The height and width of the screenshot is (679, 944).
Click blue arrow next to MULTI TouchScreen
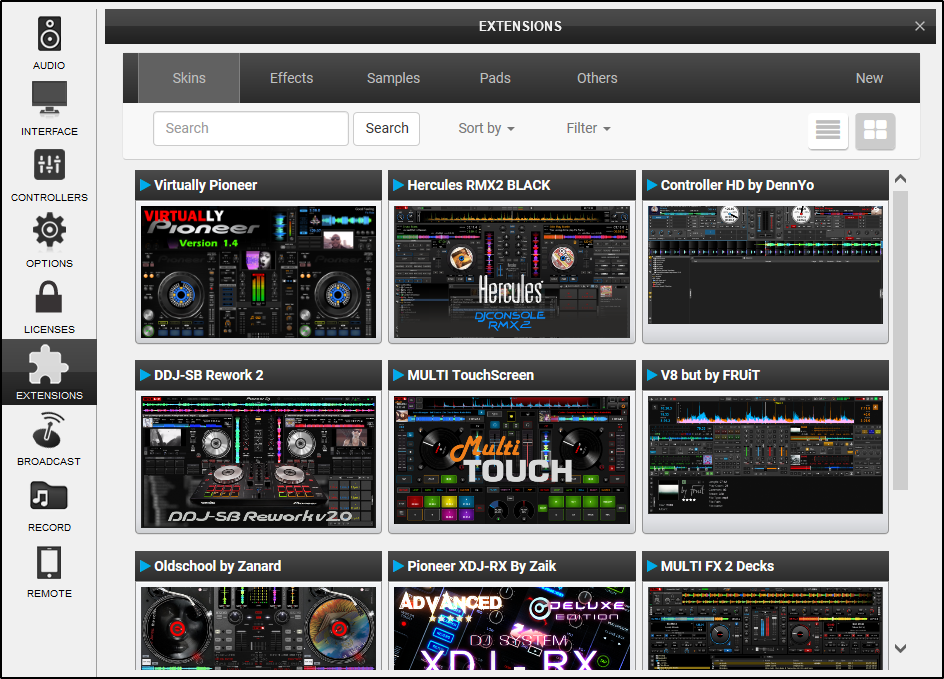(399, 375)
